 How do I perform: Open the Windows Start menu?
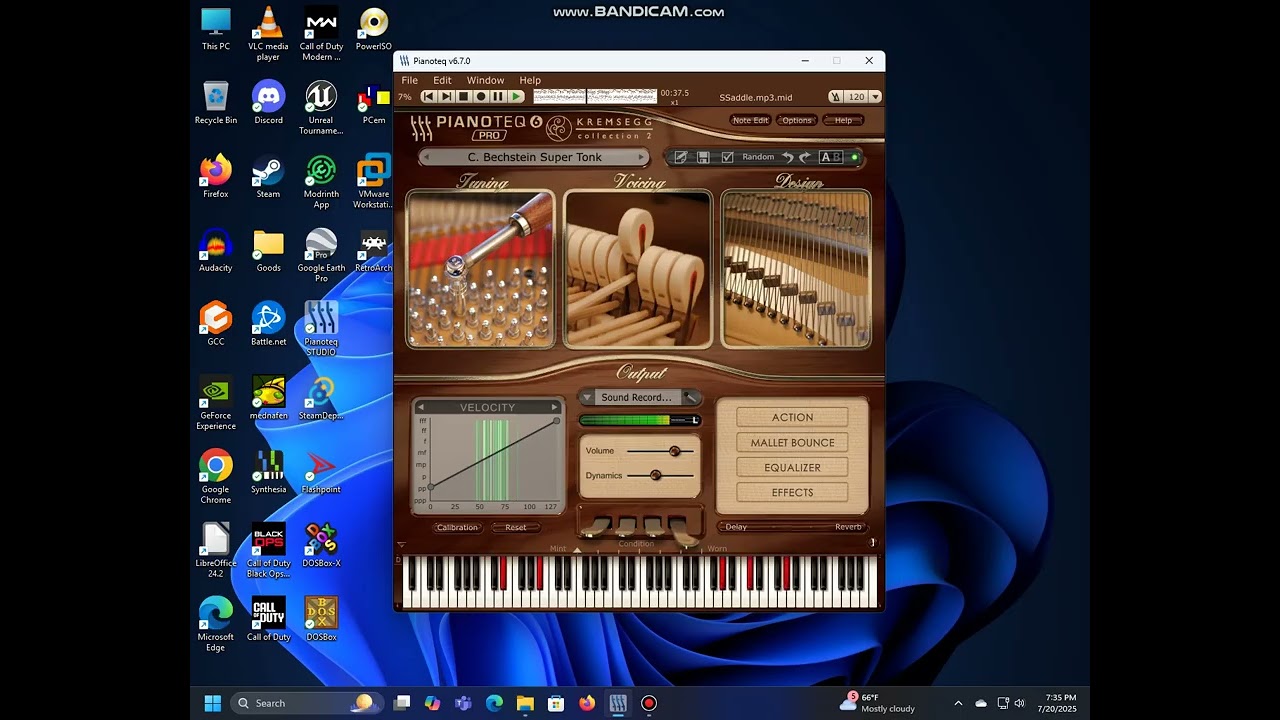click(213, 703)
